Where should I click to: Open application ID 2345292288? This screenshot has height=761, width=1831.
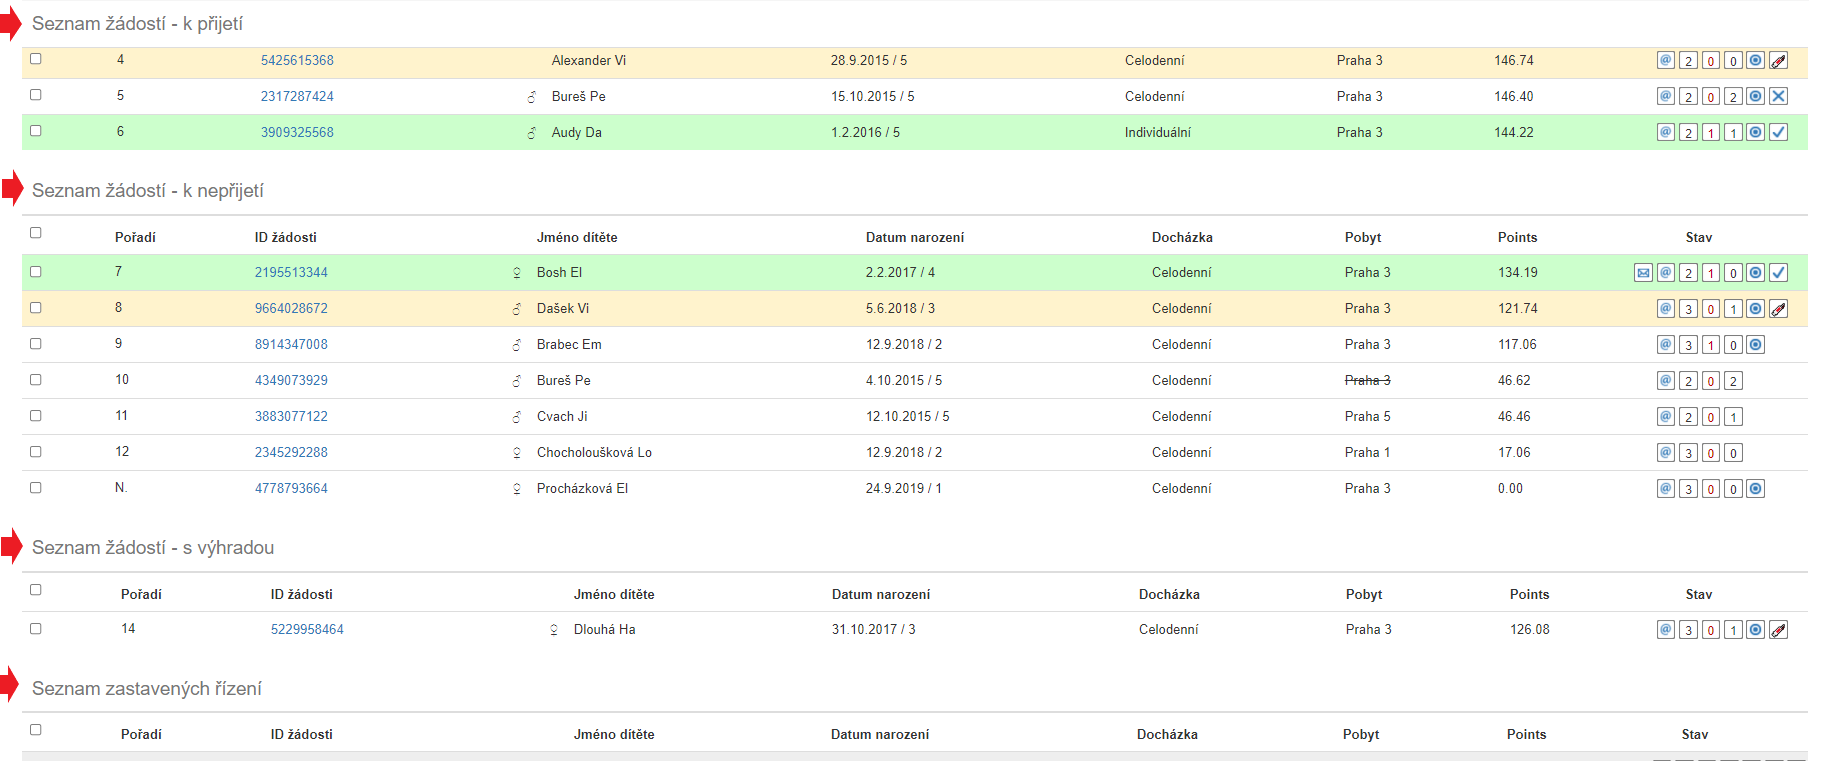click(291, 452)
